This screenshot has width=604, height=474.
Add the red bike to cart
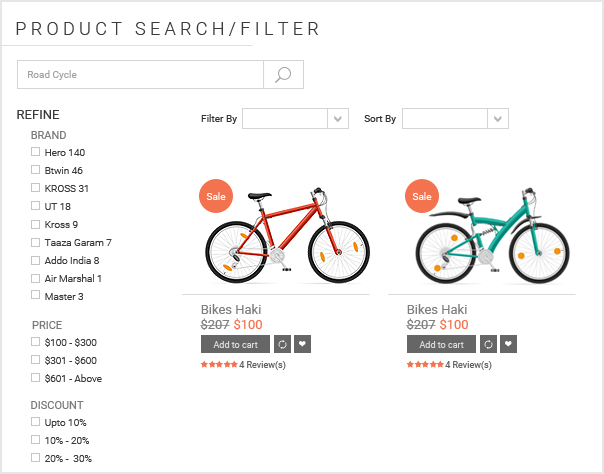click(236, 345)
